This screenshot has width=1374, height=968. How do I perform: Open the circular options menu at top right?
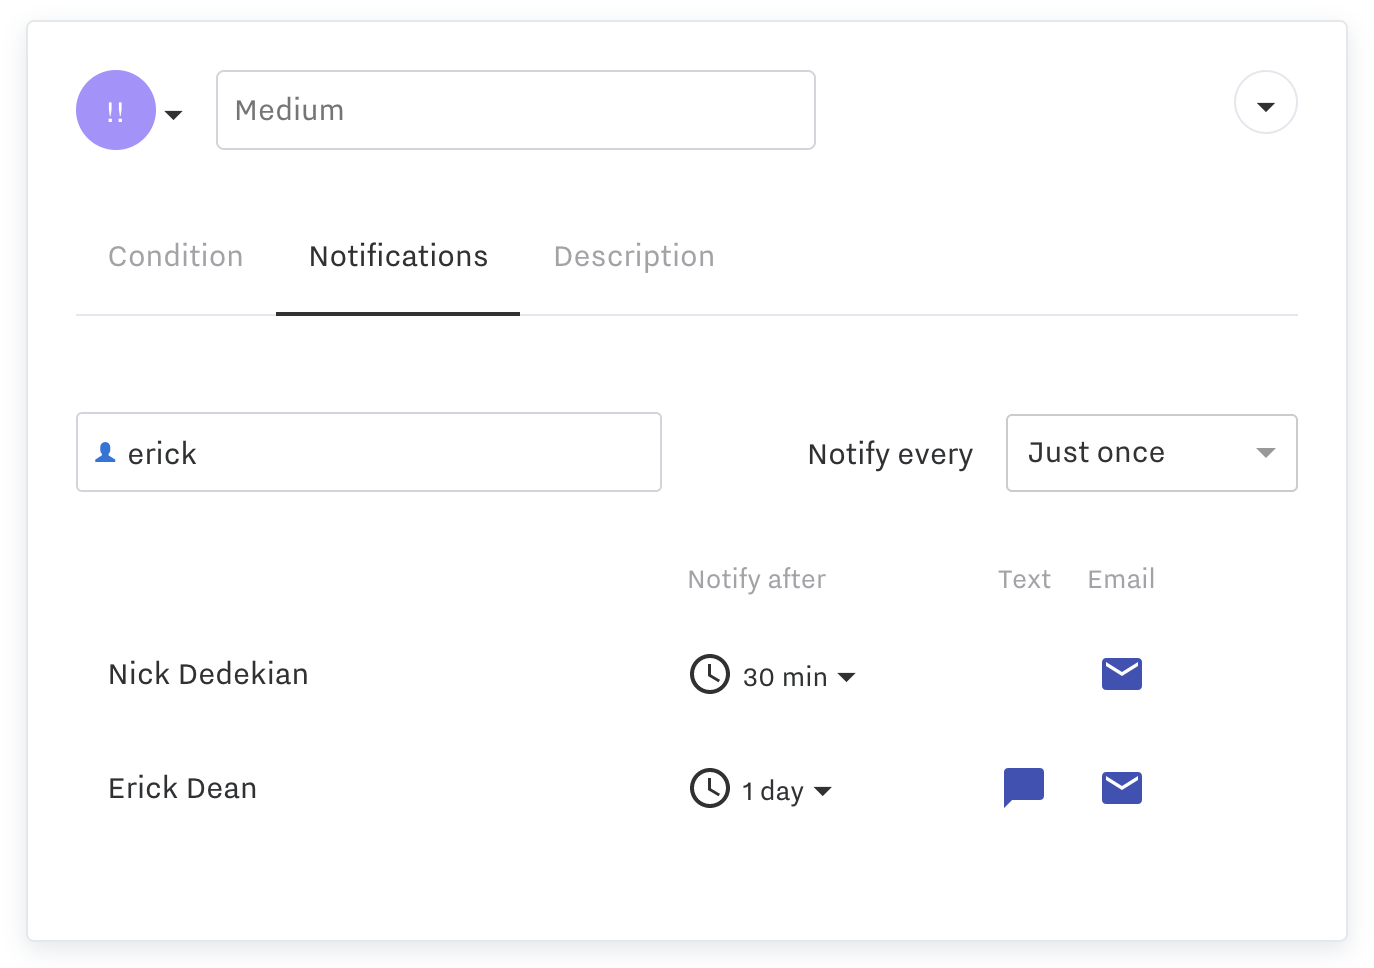point(1265,103)
